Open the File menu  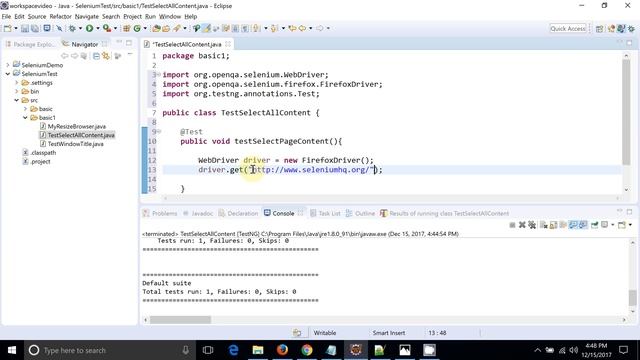(x=6, y=16)
